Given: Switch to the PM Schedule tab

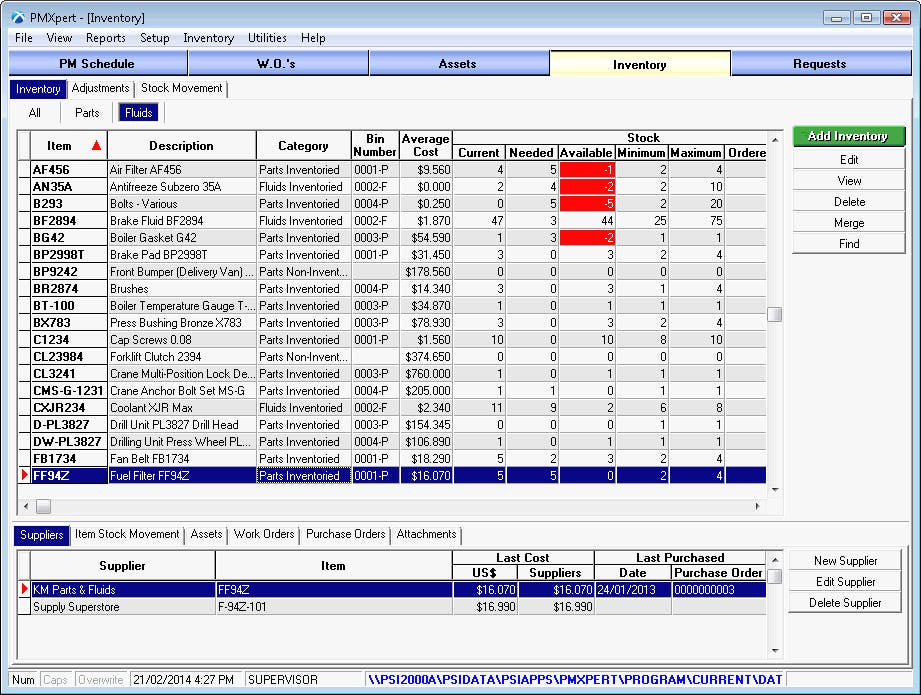Looking at the screenshot, I should click(98, 63).
